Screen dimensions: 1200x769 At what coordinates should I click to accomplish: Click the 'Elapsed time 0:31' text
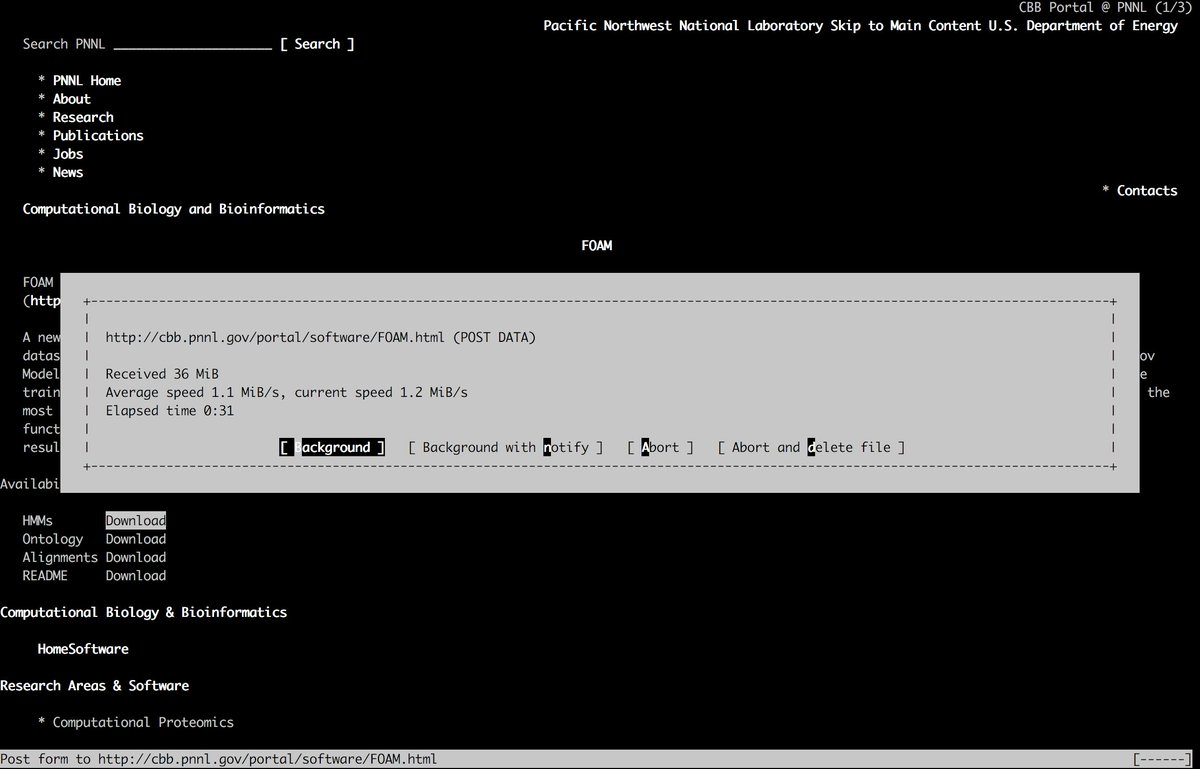pos(170,410)
